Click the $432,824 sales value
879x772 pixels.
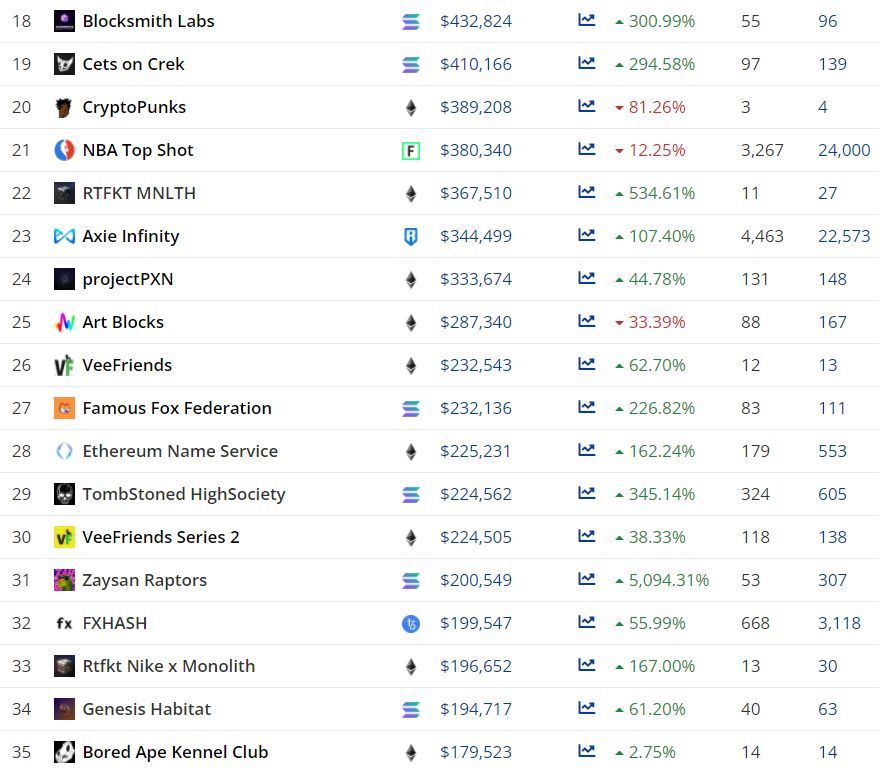coord(476,21)
